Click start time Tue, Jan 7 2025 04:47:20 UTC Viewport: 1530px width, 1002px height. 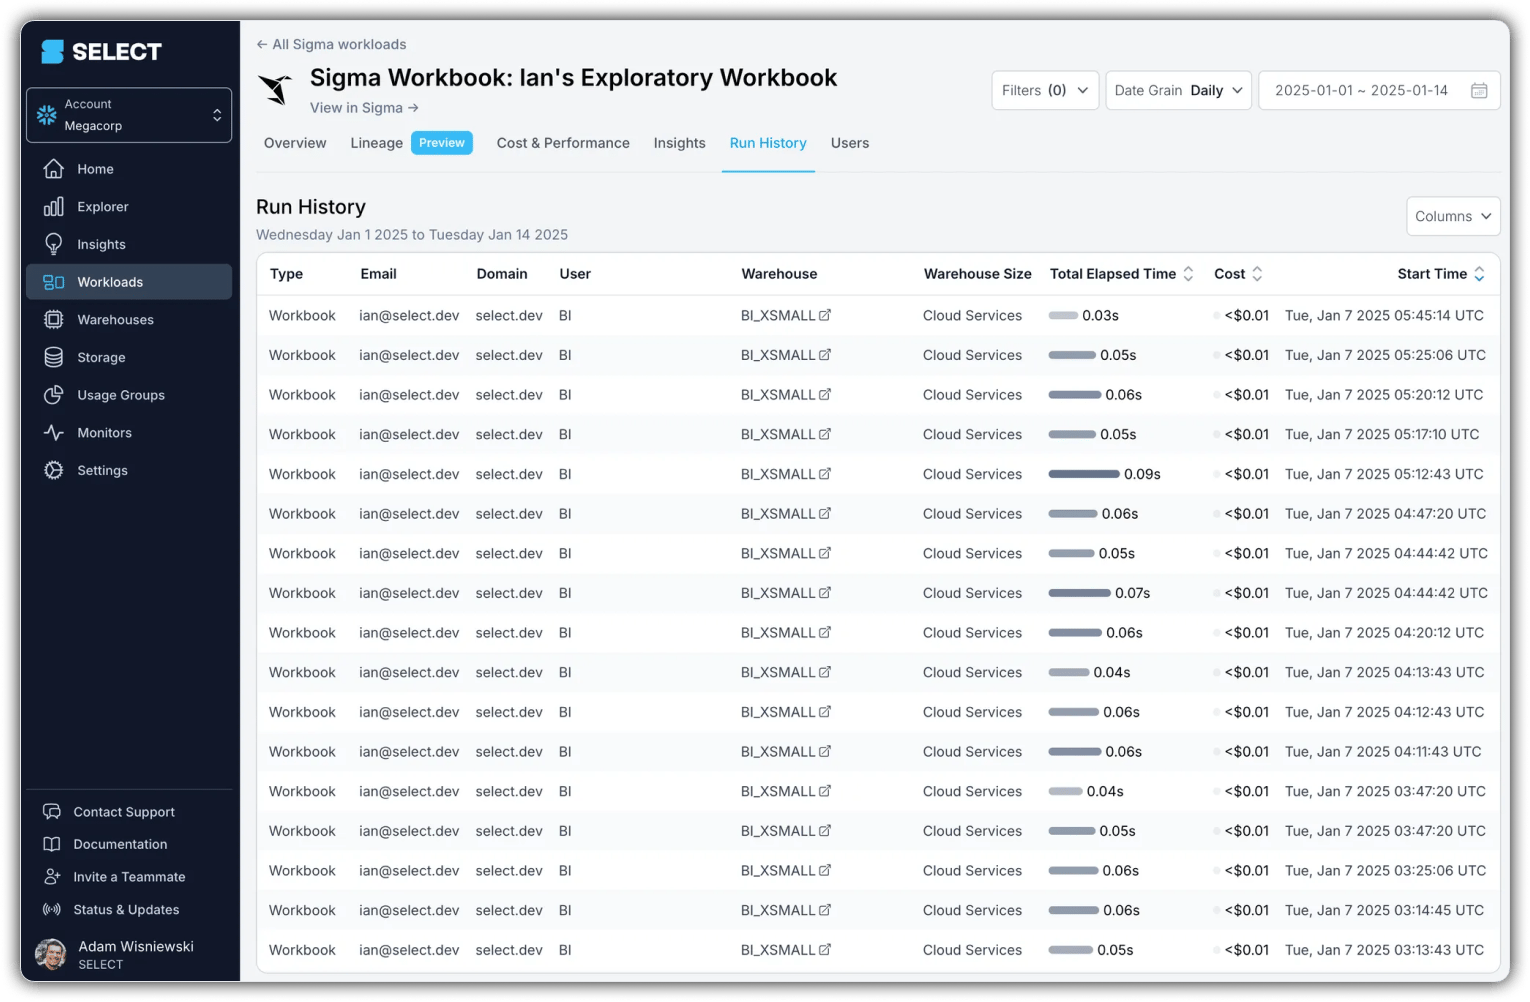[1385, 514]
